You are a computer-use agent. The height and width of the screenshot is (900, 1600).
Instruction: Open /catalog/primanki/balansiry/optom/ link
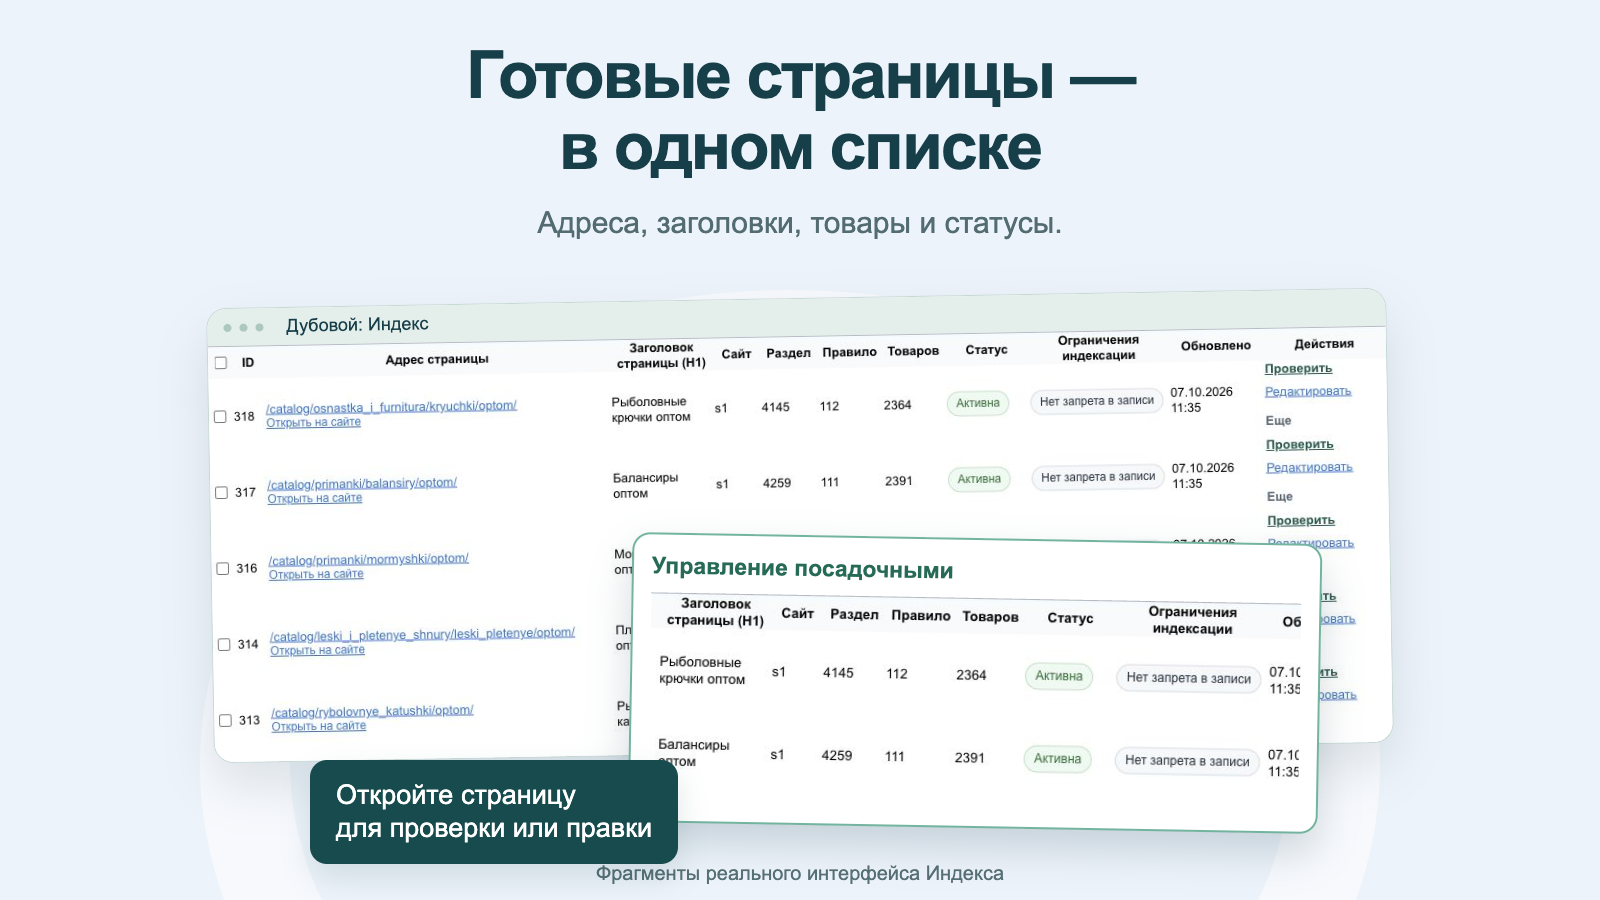[x=362, y=483]
